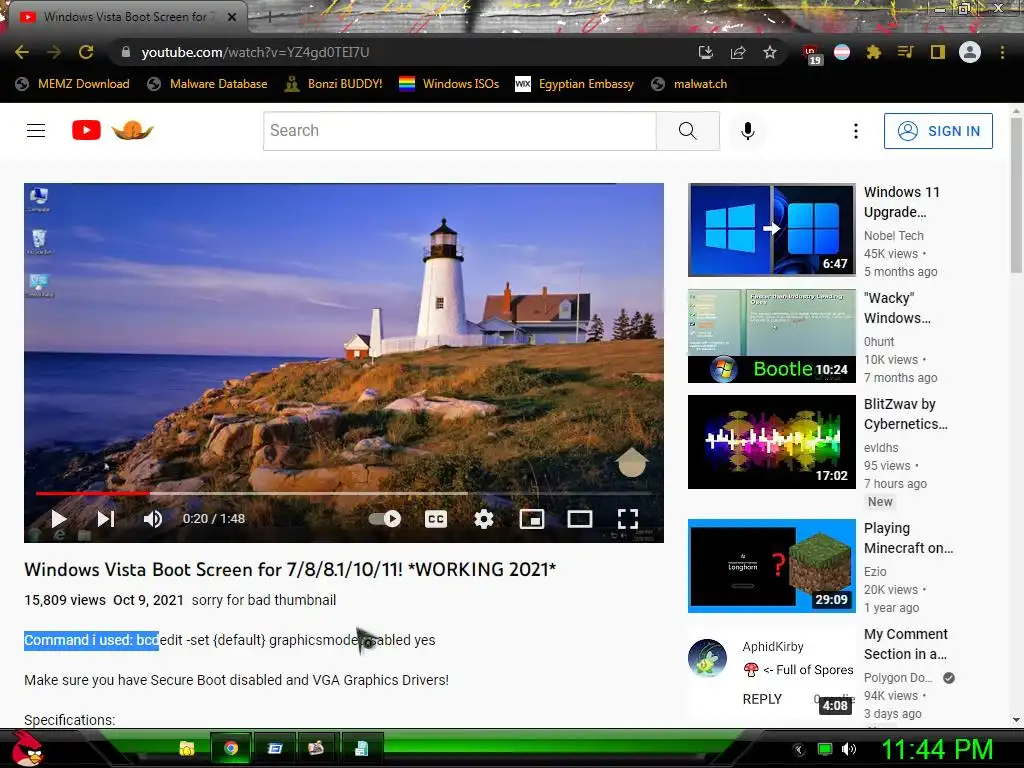Close the Windows Vista Boot Screen tab

click(232, 17)
